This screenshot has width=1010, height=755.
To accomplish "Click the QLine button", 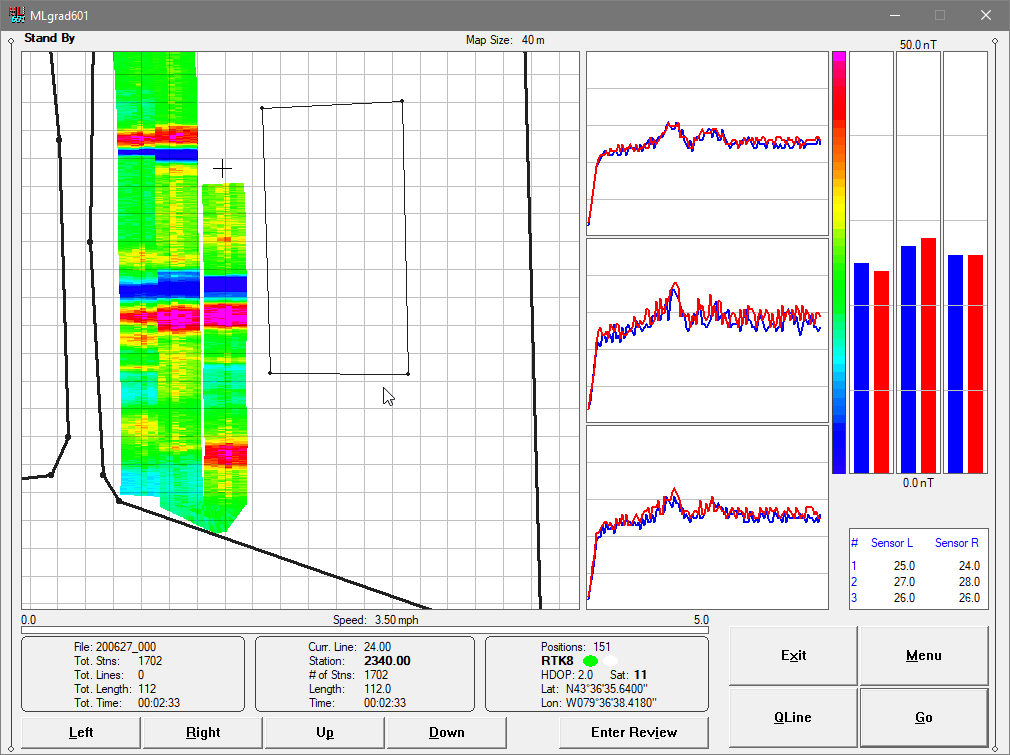I will pyautogui.click(x=794, y=717).
